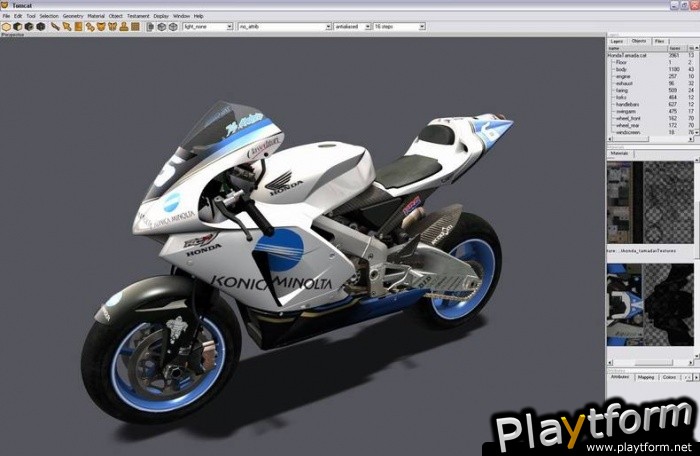Select the wheel_rear object in tree
The image size is (700, 456).
point(627,126)
